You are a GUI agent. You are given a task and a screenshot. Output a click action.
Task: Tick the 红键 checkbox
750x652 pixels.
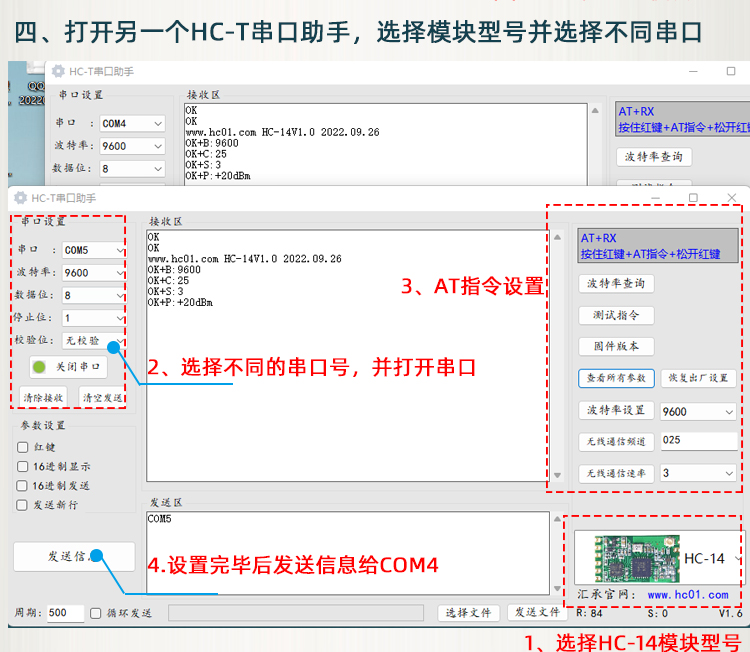pos(22,447)
